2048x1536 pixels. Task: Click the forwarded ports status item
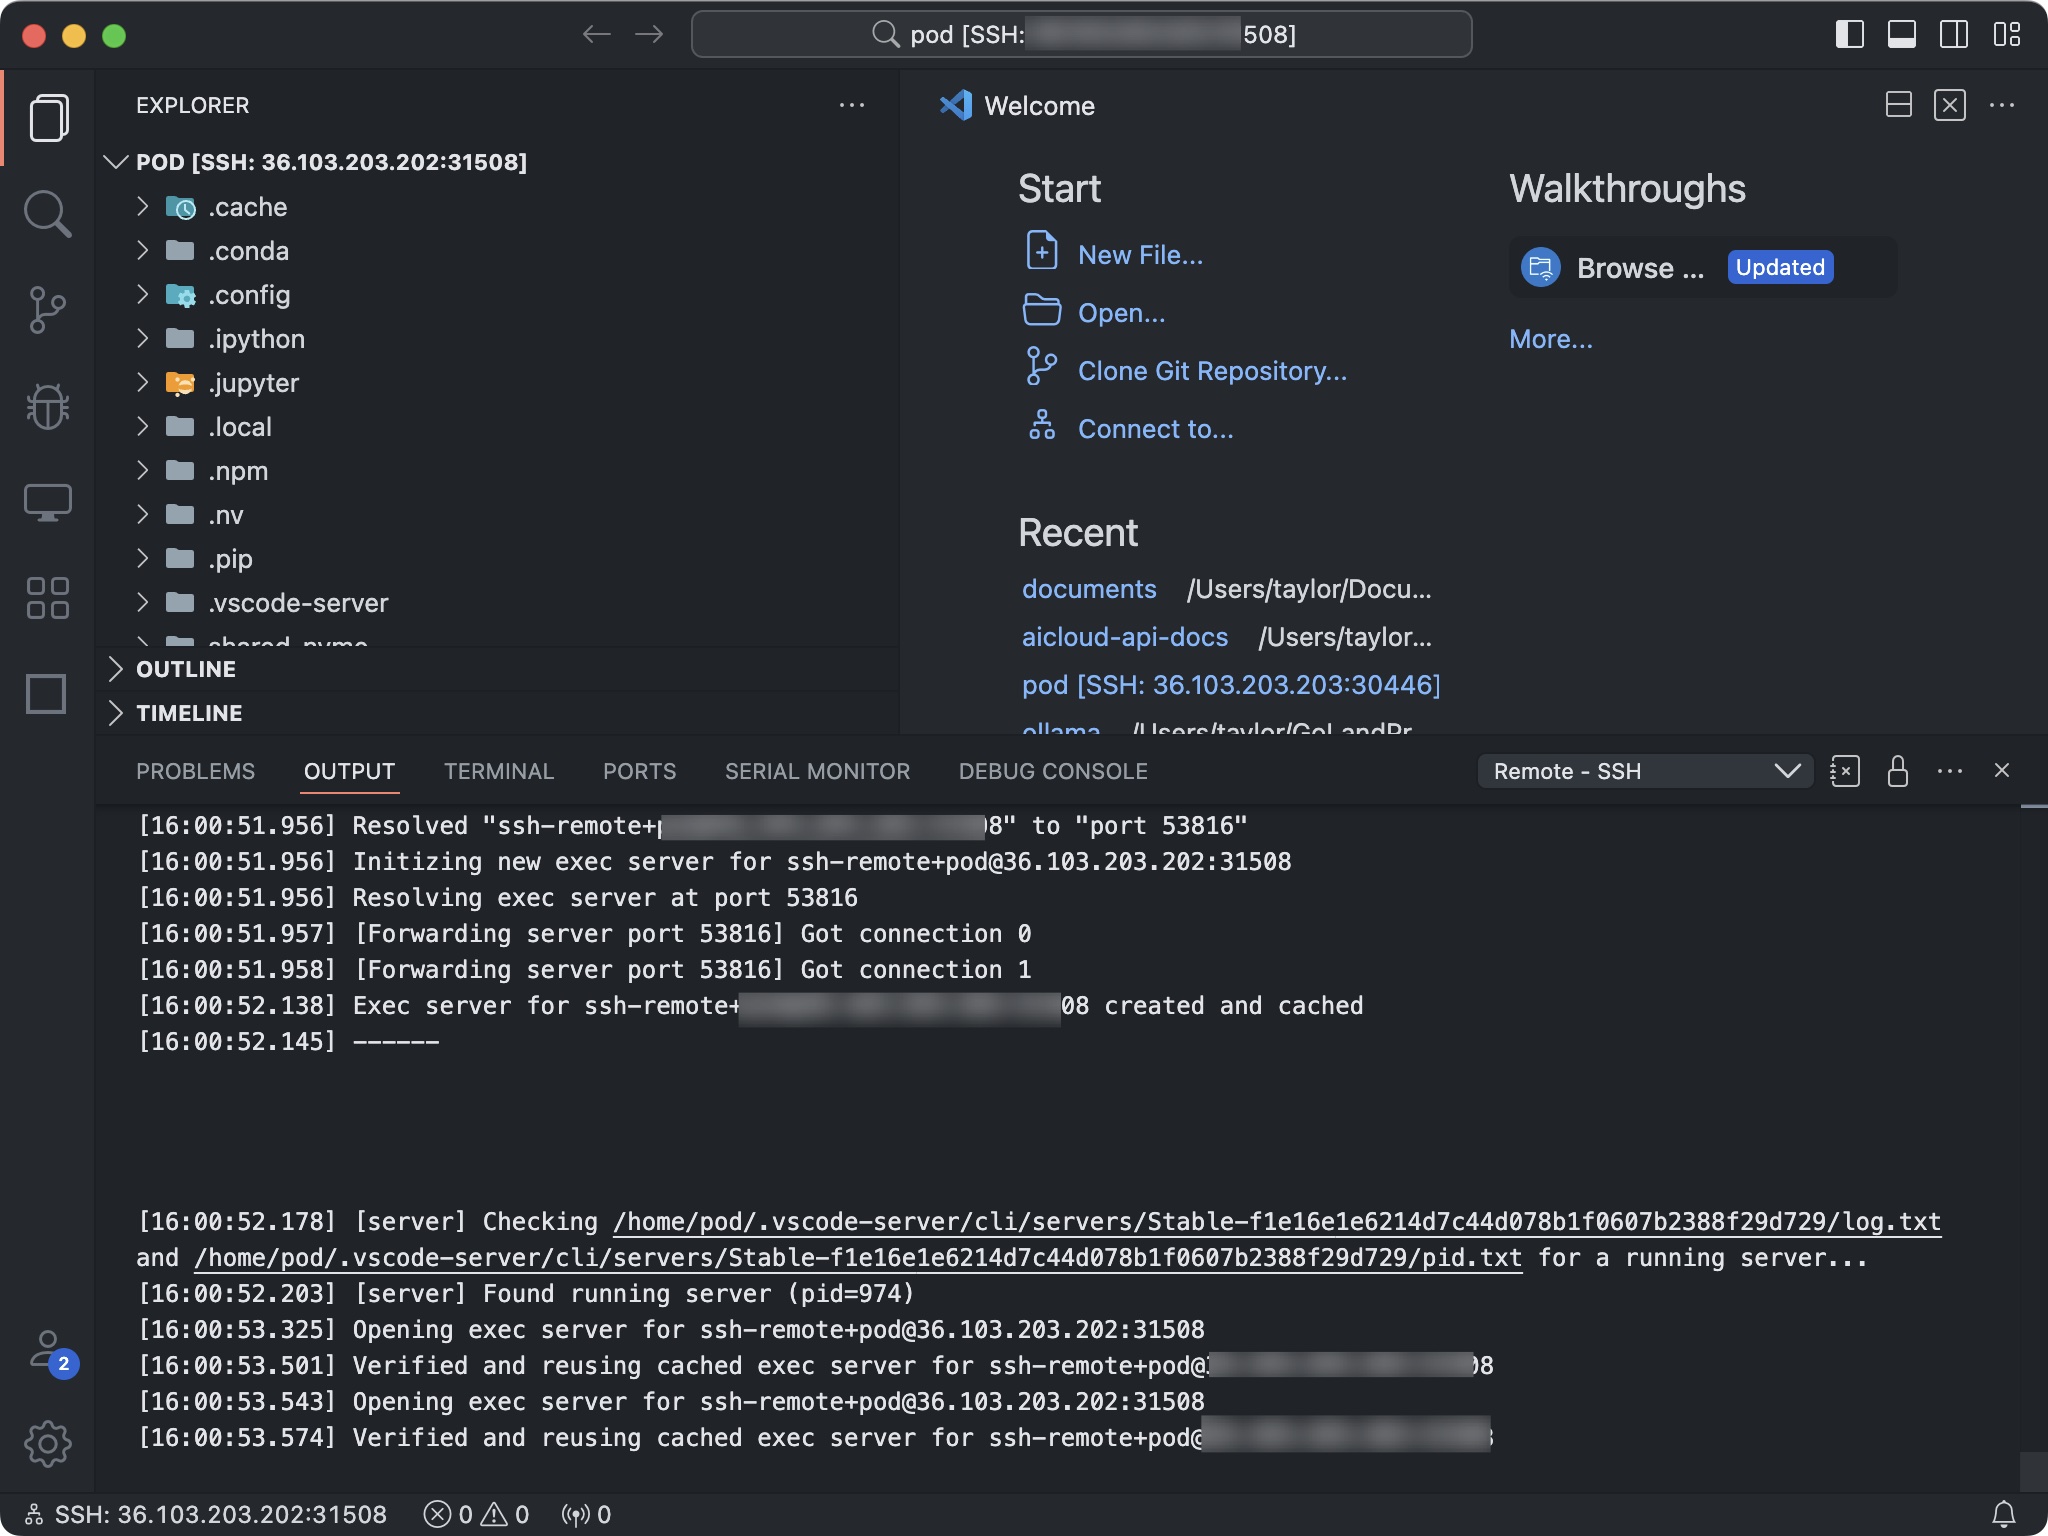(586, 1515)
